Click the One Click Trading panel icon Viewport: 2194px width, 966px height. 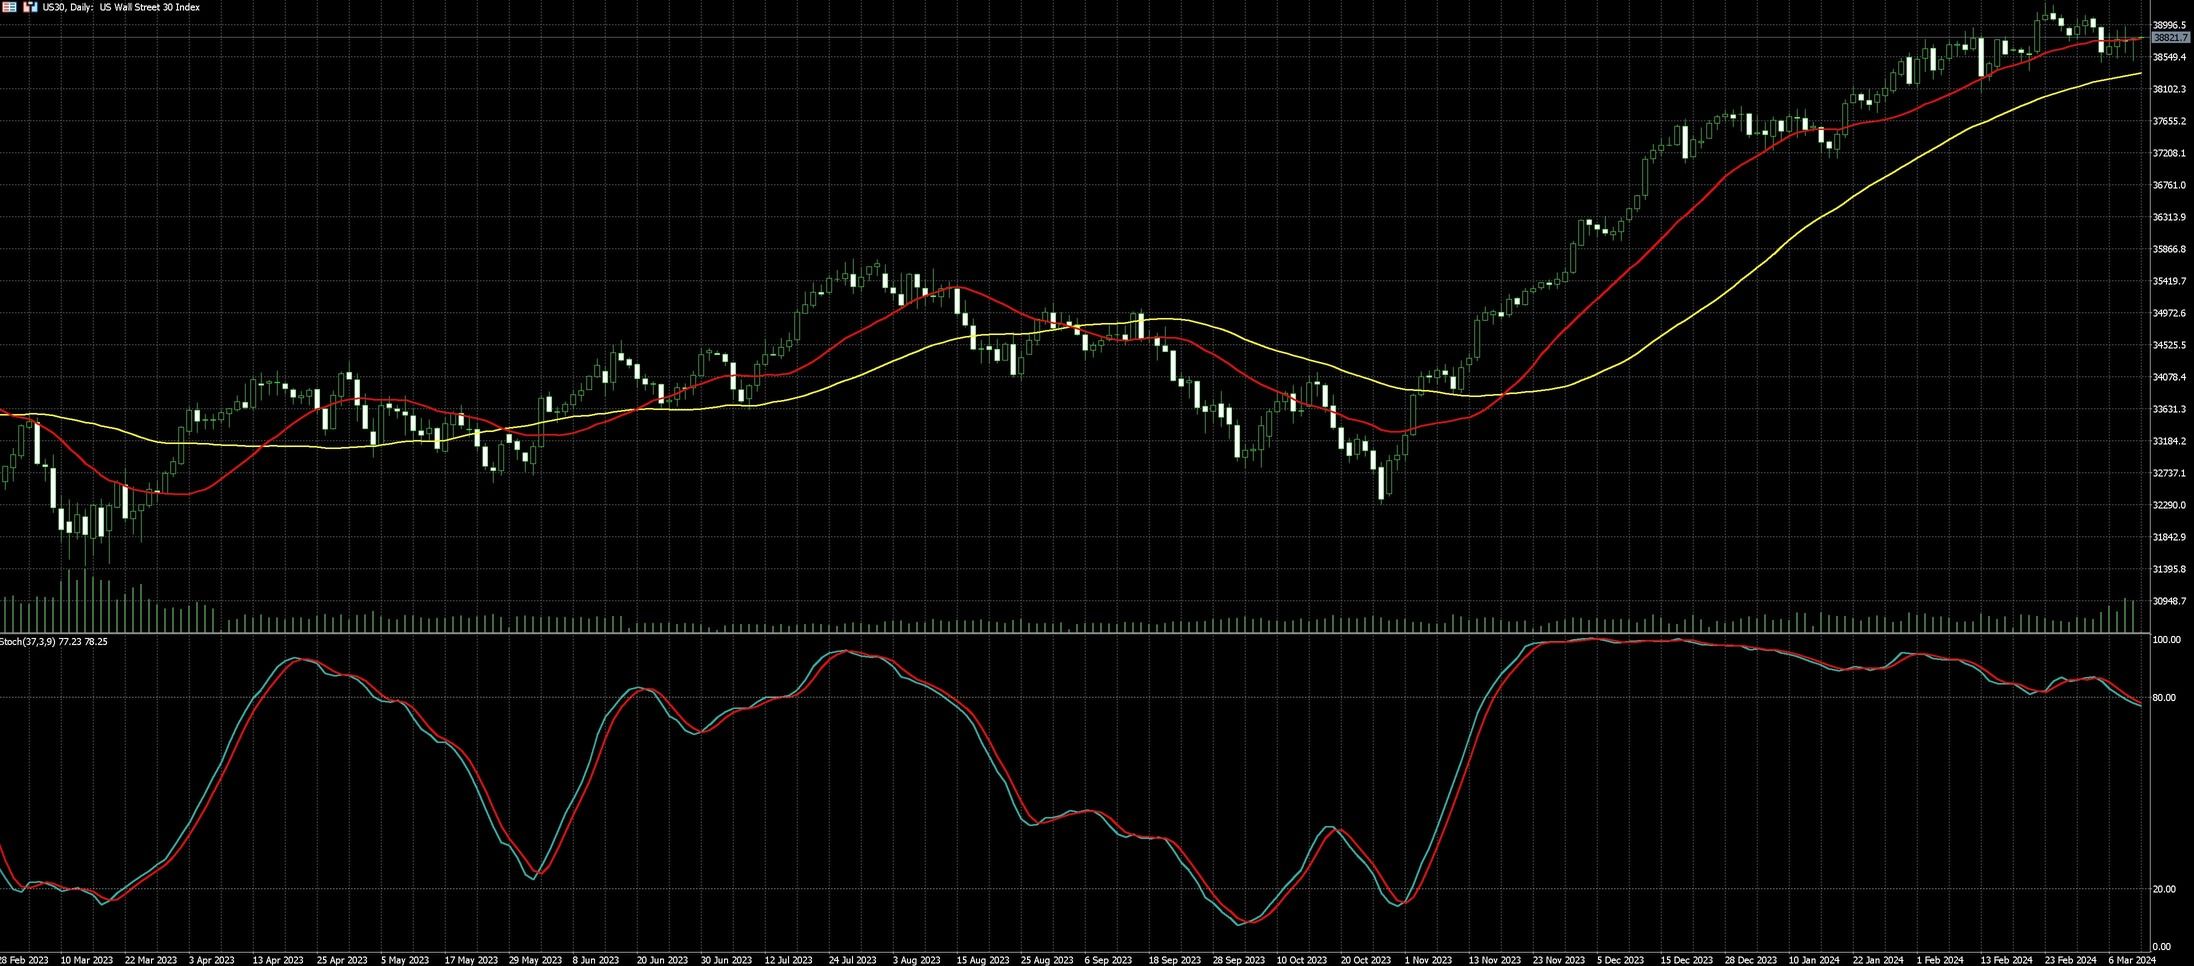pyautogui.click(x=30, y=7)
